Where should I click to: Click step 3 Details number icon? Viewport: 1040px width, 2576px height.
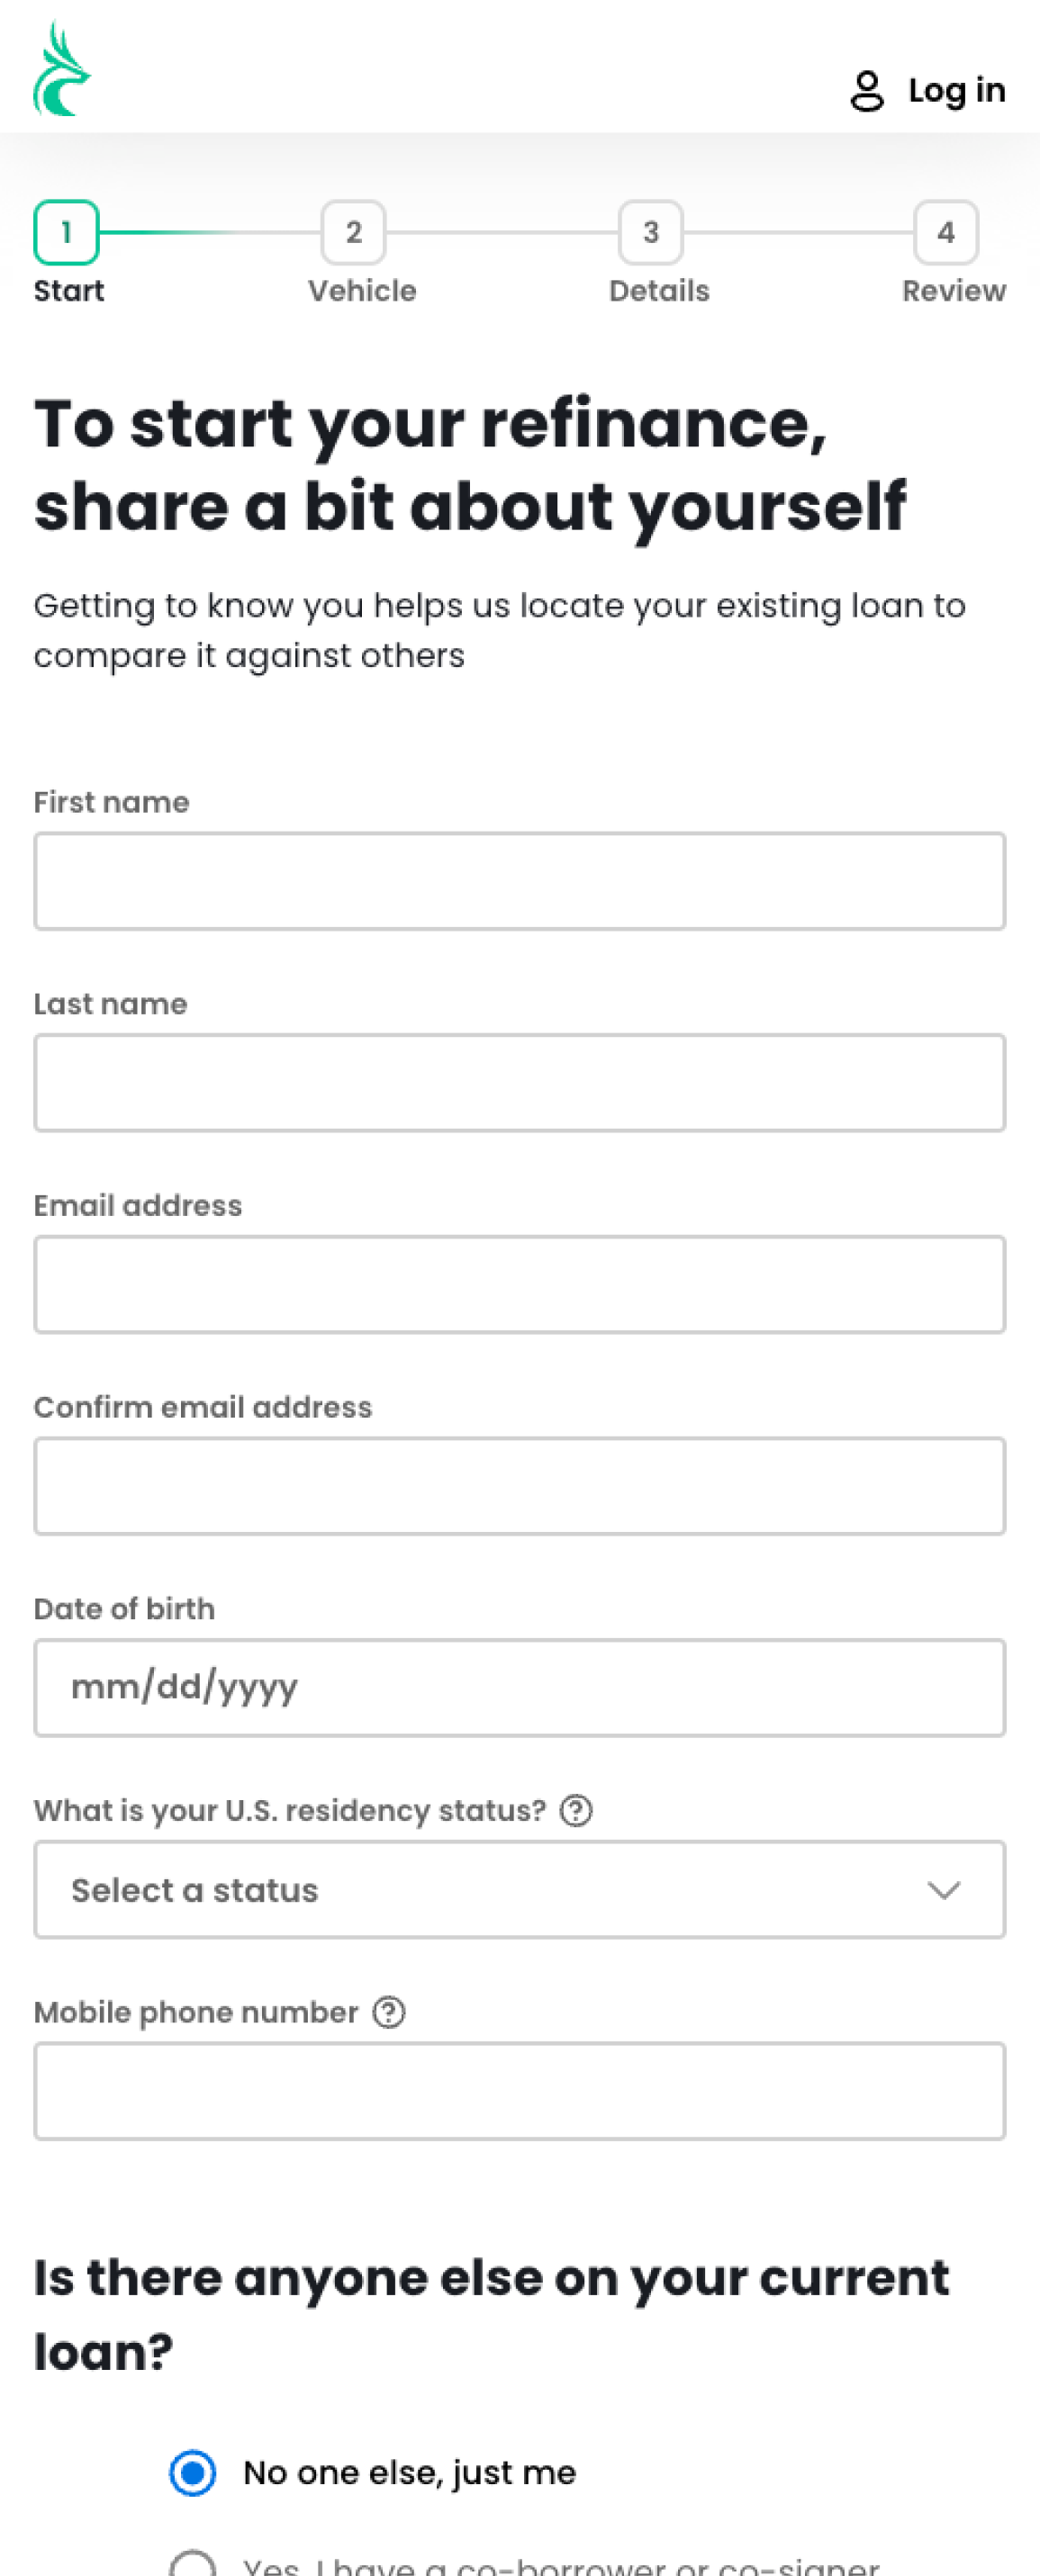click(x=650, y=232)
